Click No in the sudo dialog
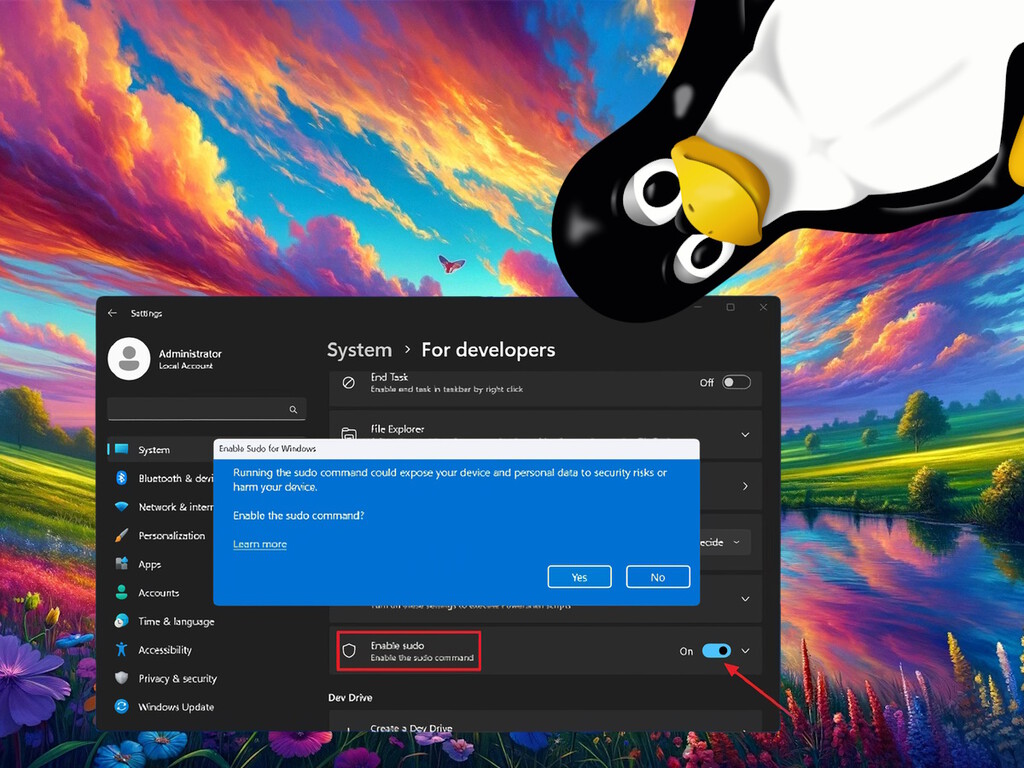The width and height of the screenshot is (1024, 768). tap(657, 577)
